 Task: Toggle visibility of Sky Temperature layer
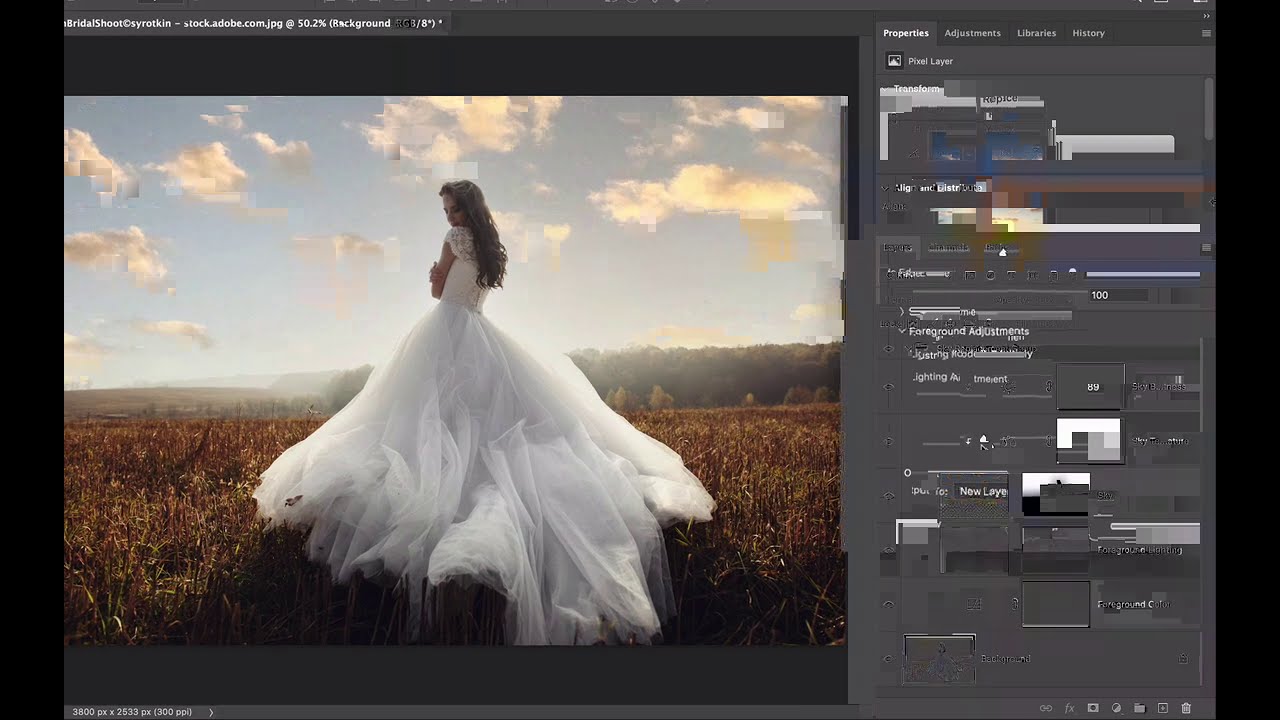click(888, 441)
